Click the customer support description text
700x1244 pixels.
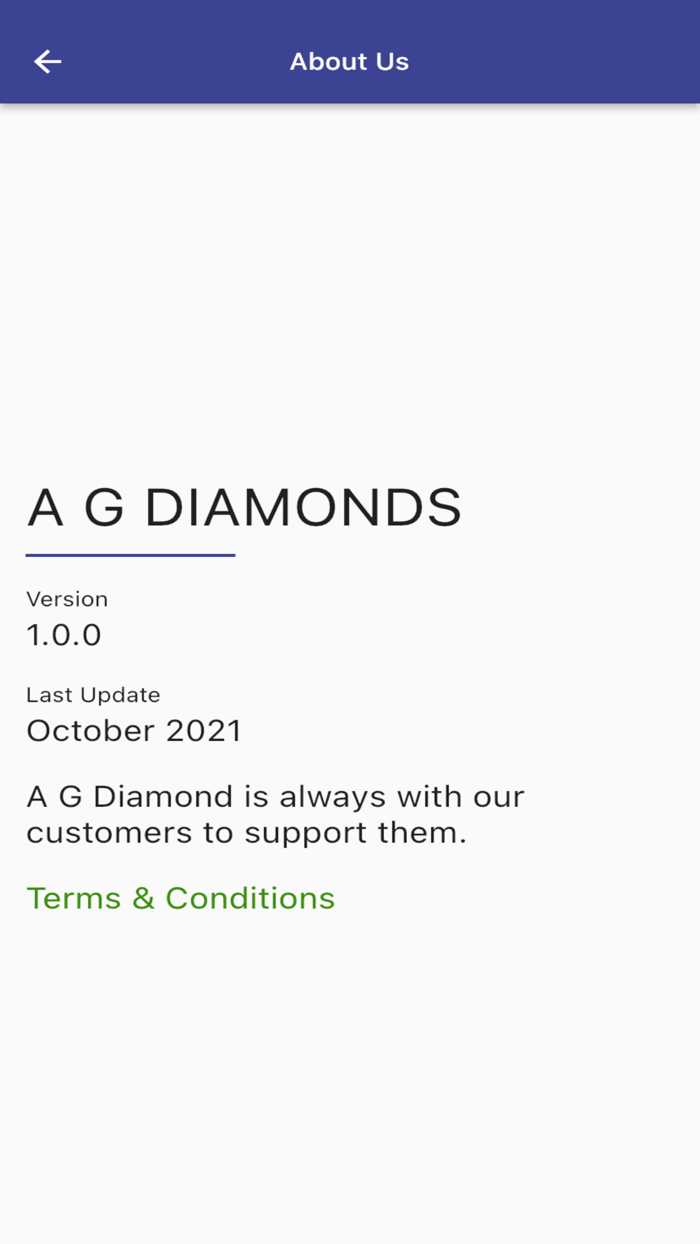click(x=275, y=813)
